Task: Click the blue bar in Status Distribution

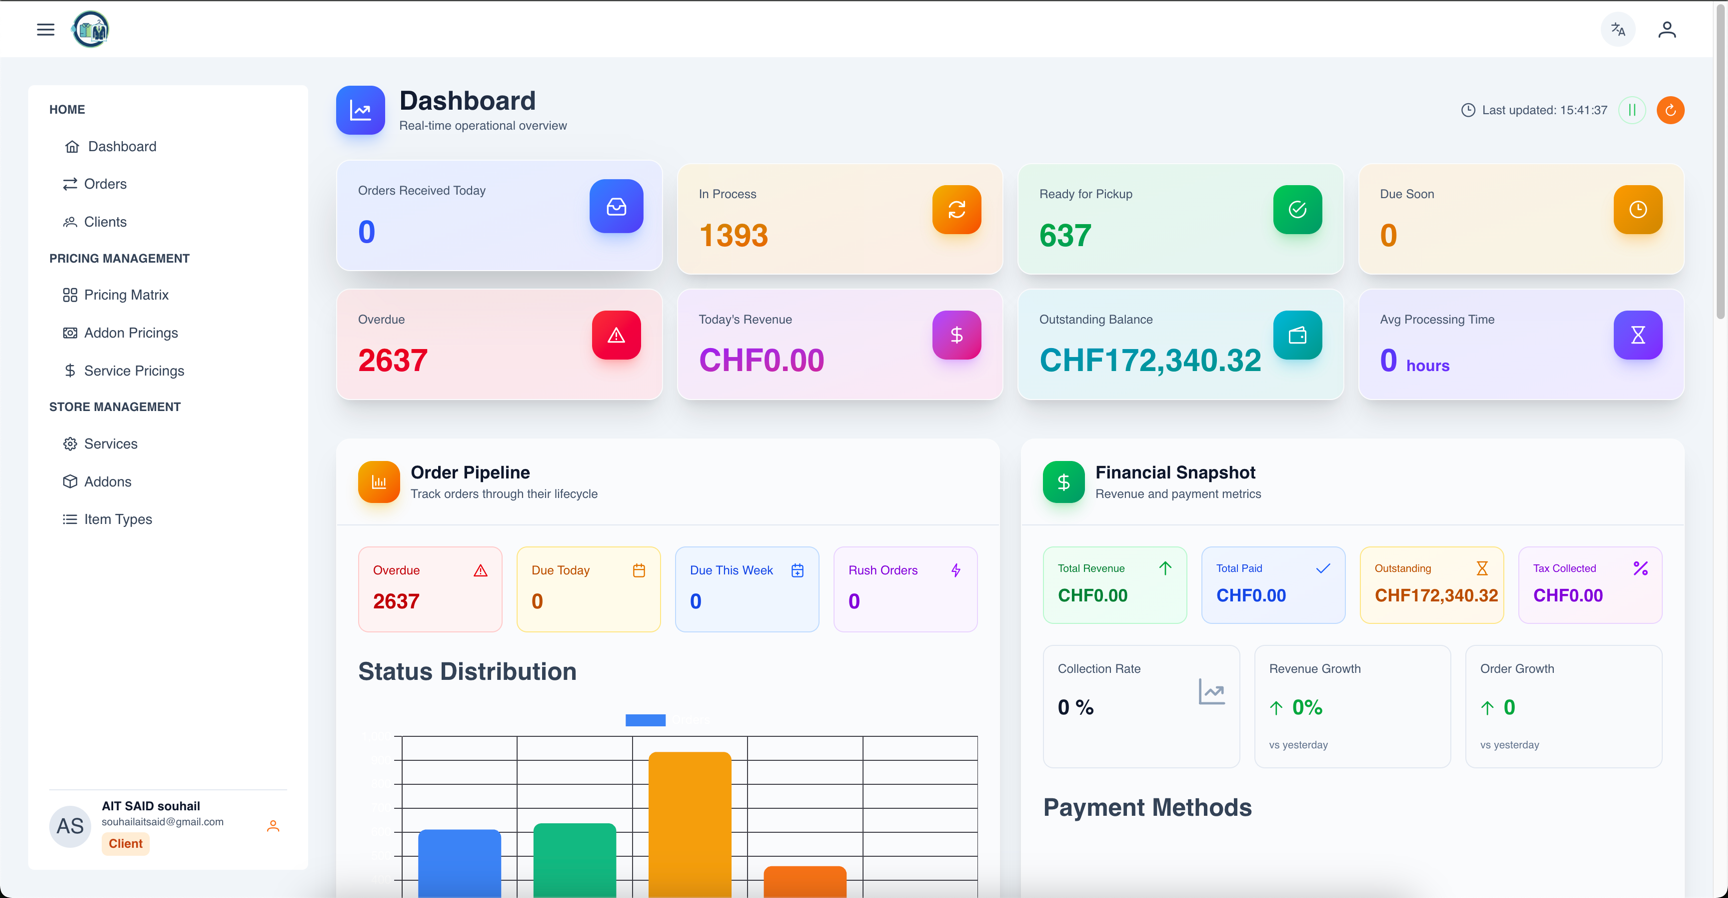Action: point(460,863)
